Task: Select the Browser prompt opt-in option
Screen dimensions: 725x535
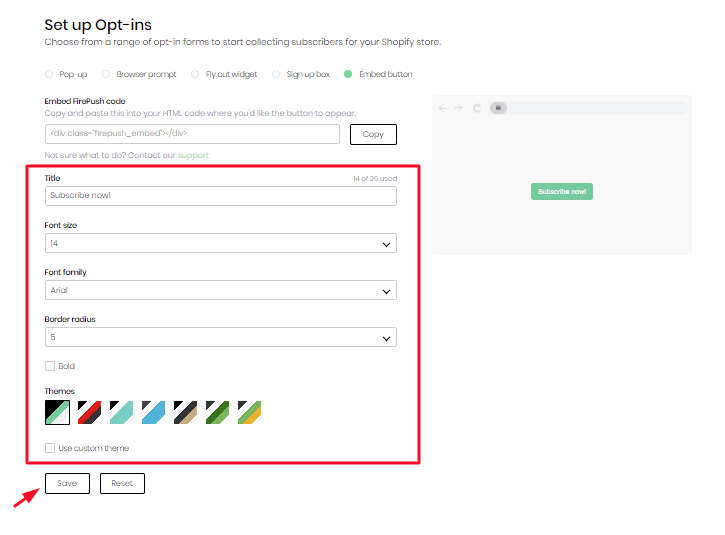Action: tap(107, 74)
